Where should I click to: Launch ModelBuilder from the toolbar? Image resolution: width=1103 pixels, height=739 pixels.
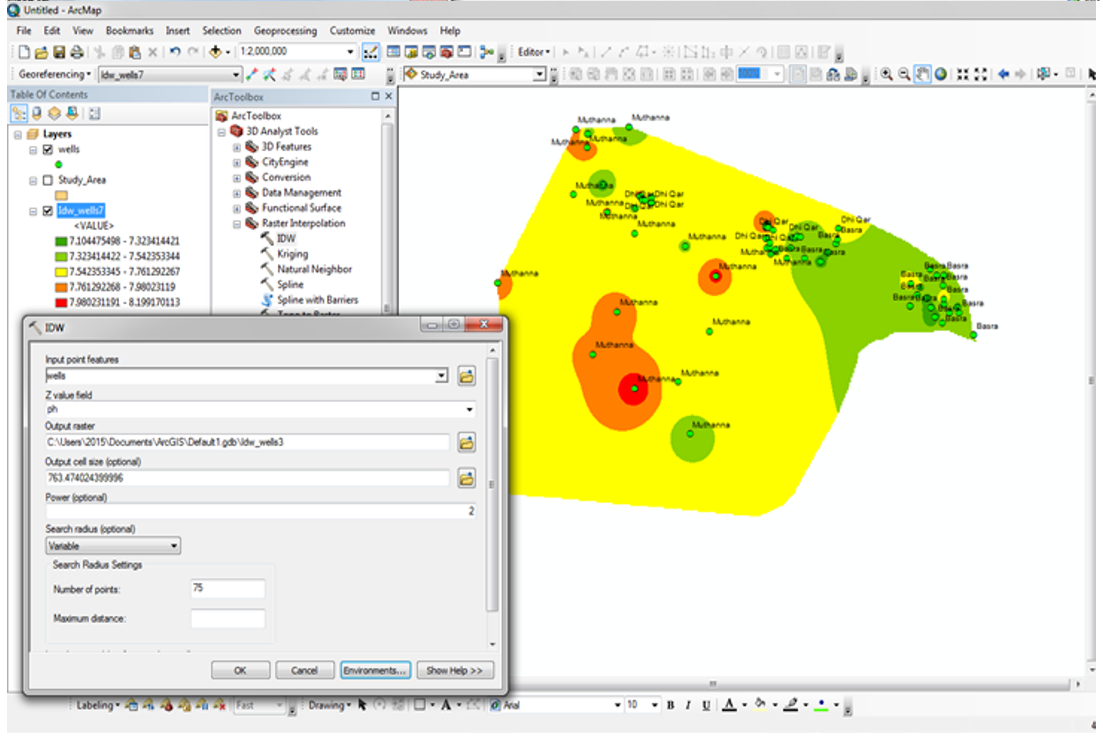point(486,52)
